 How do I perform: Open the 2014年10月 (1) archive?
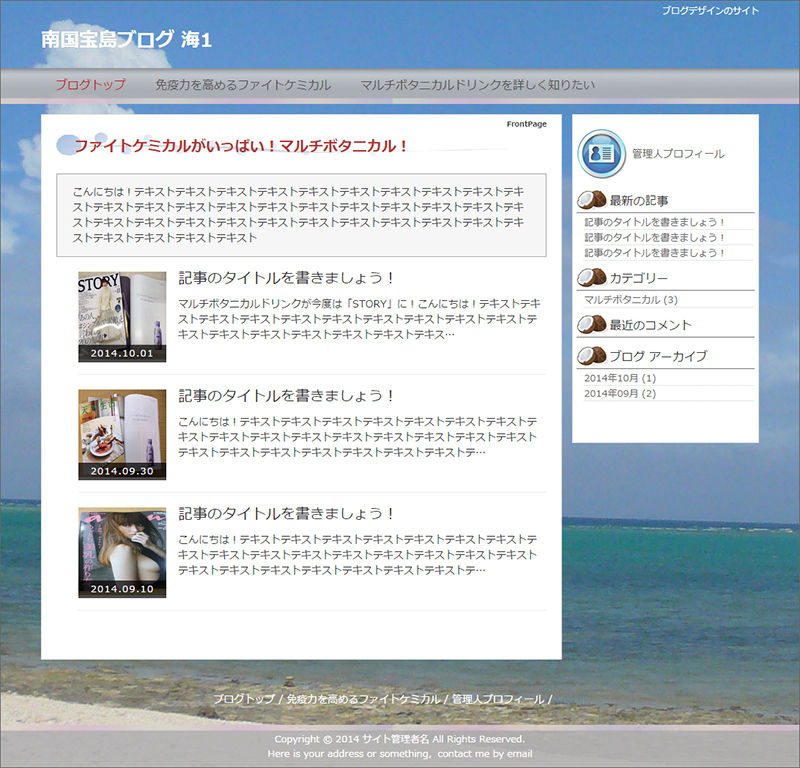click(620, 378)
